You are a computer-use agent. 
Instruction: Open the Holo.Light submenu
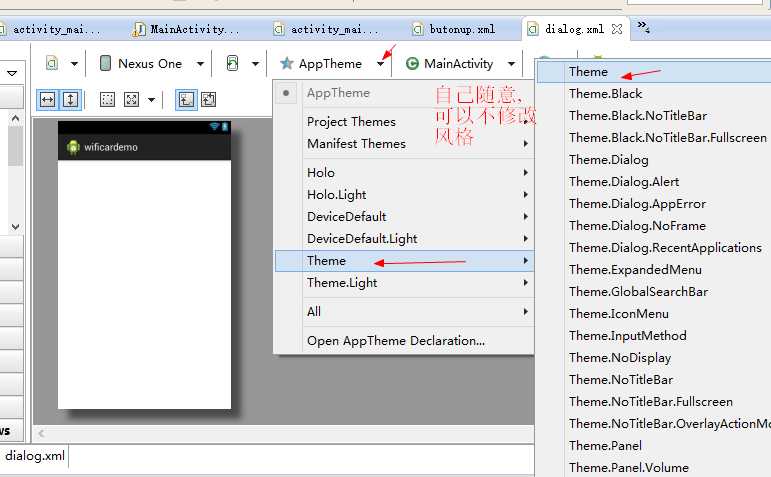click(404, 195)
